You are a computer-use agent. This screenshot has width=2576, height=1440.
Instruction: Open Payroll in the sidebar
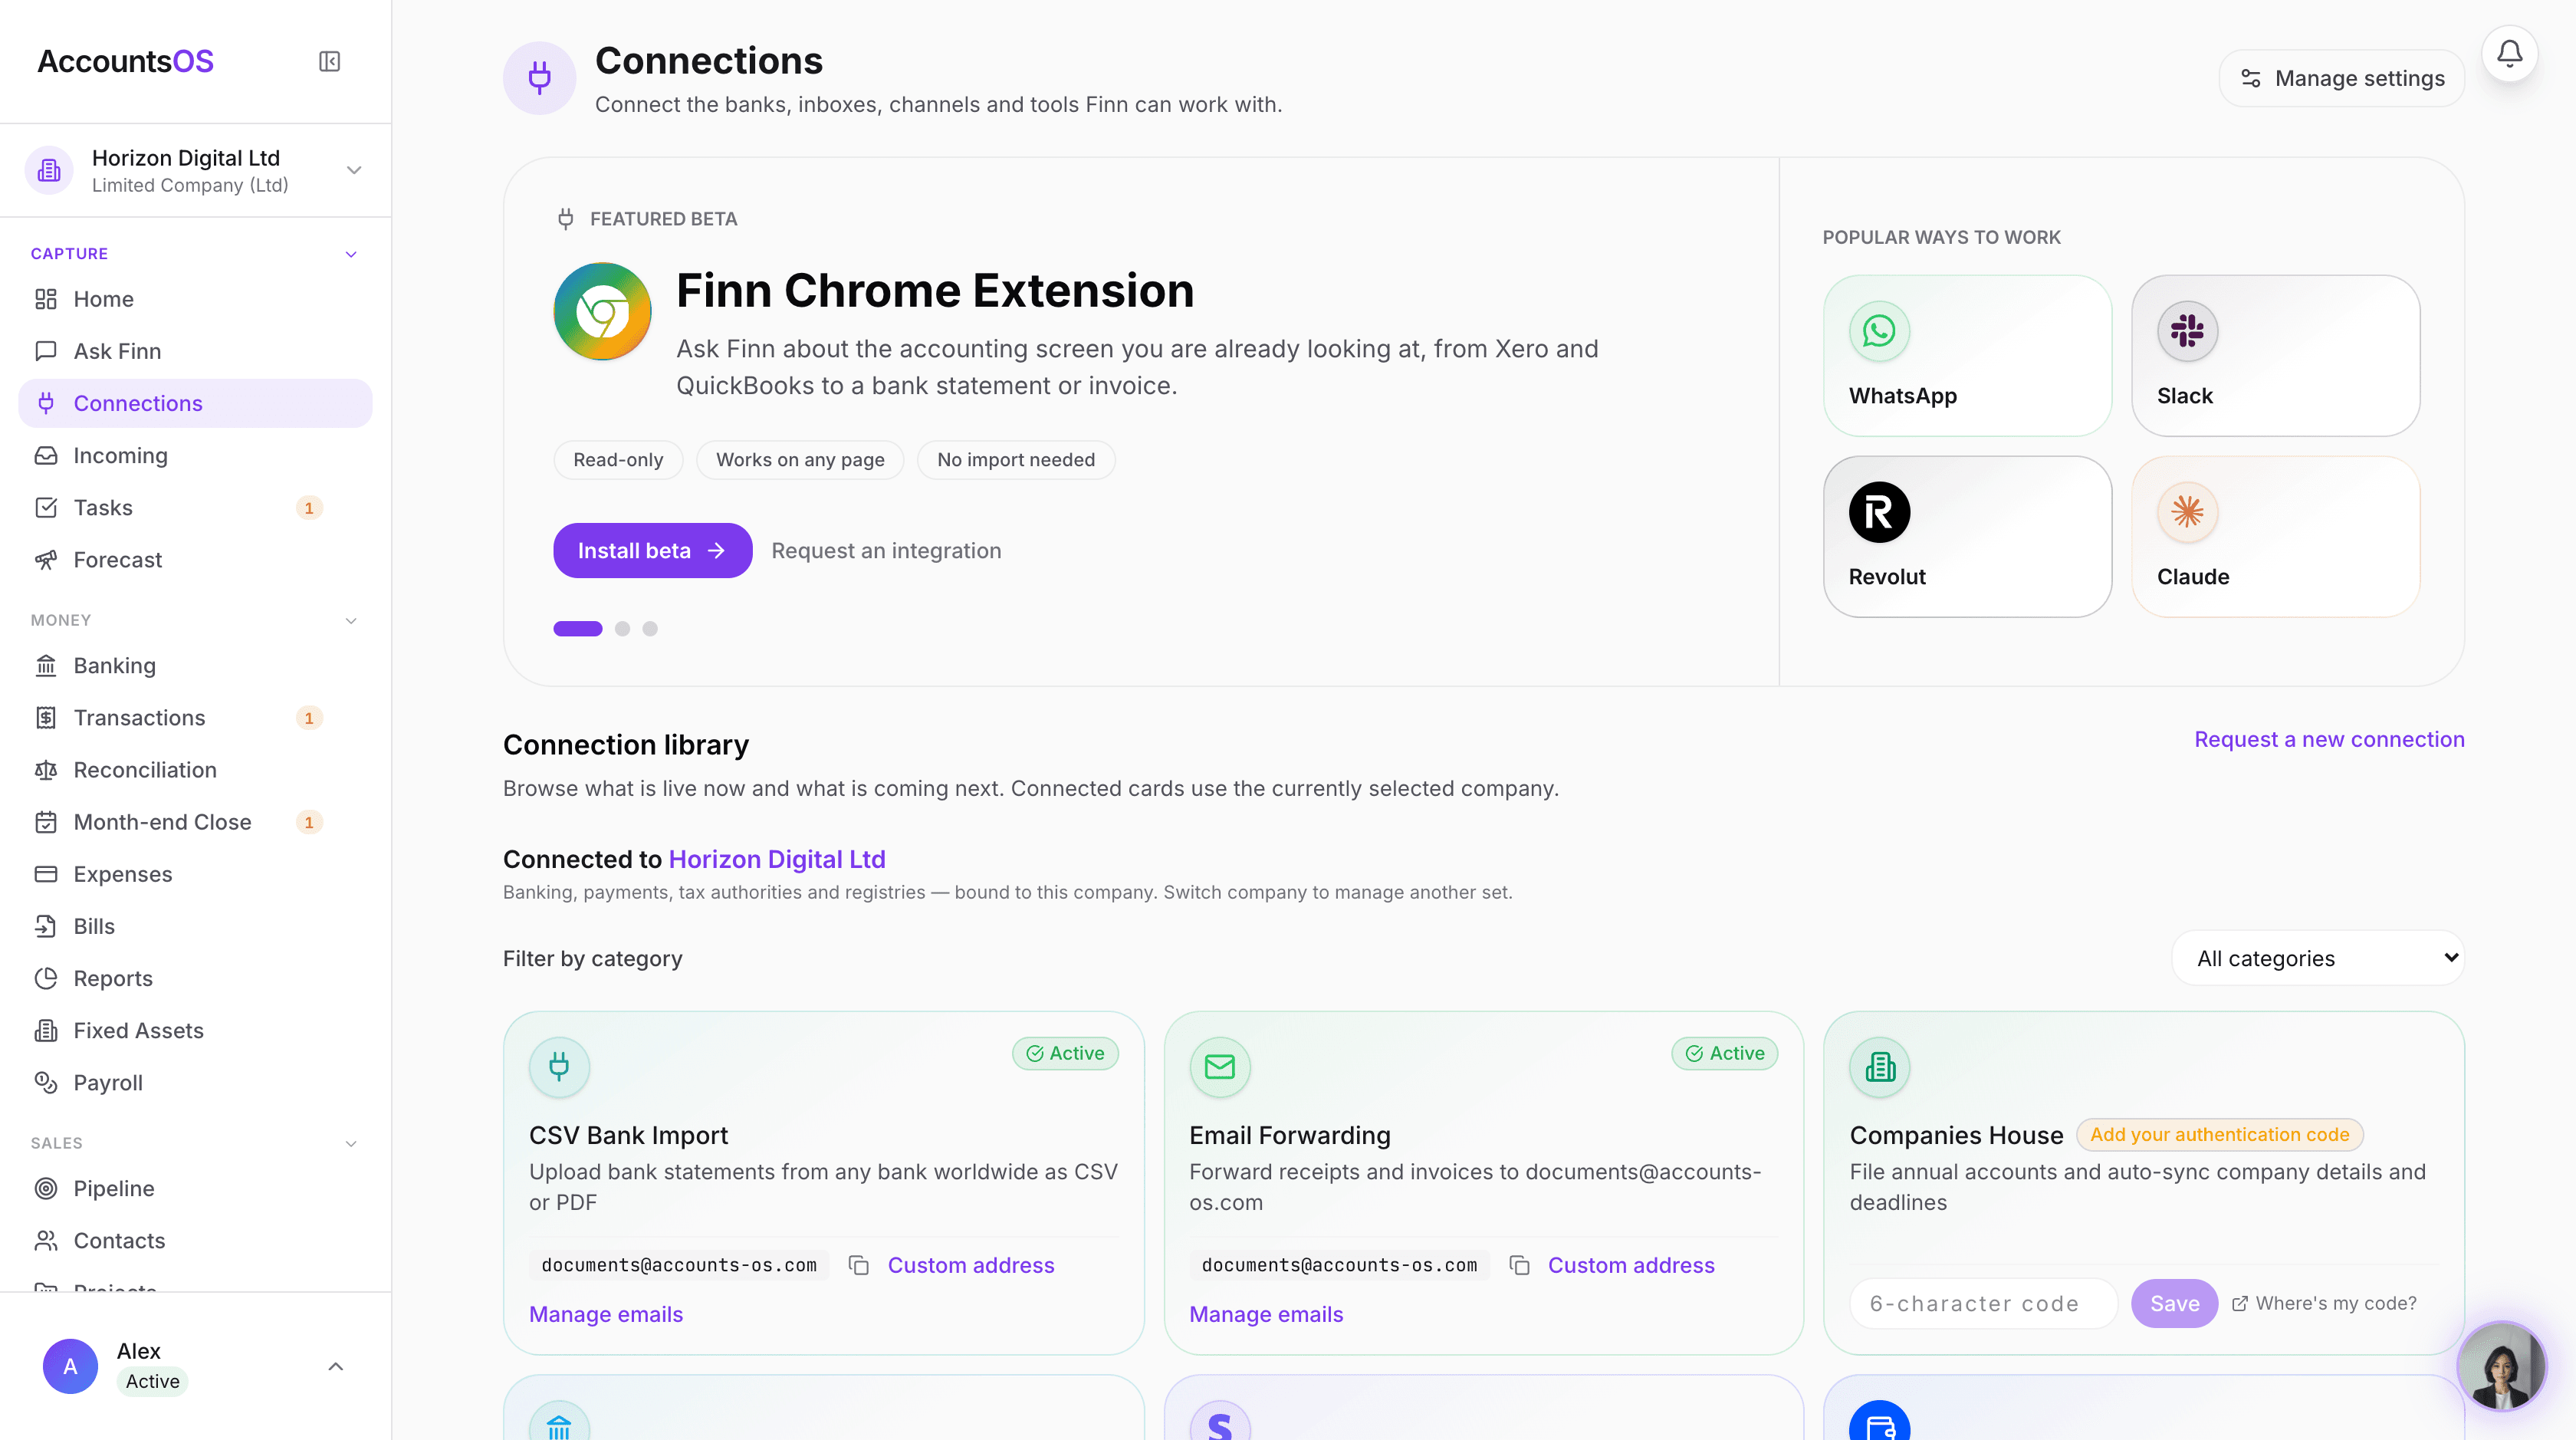(195, 1082)
